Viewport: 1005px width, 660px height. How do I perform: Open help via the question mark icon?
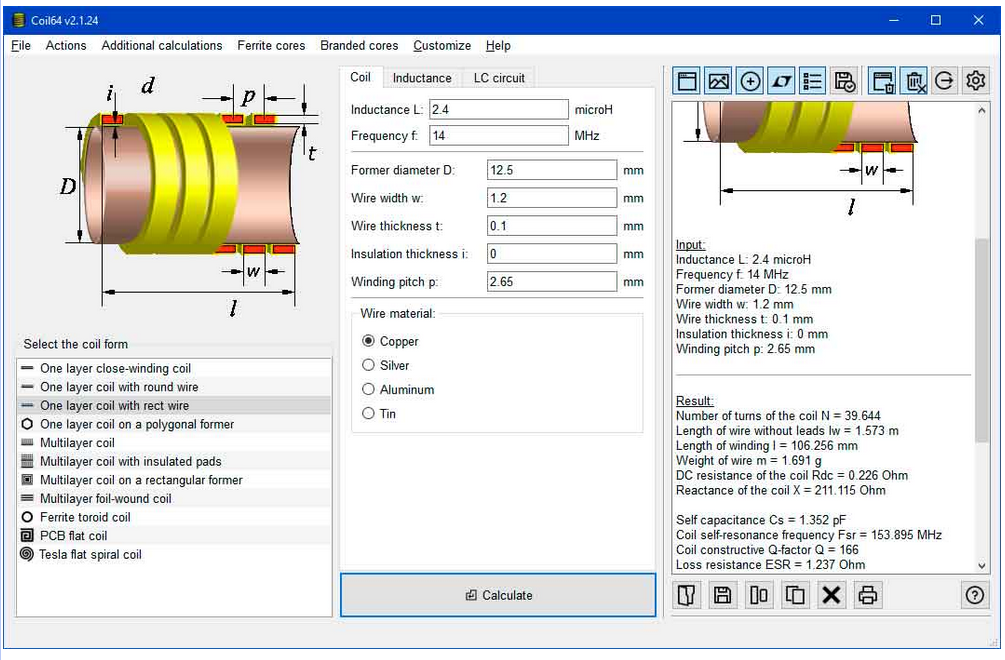974,595
